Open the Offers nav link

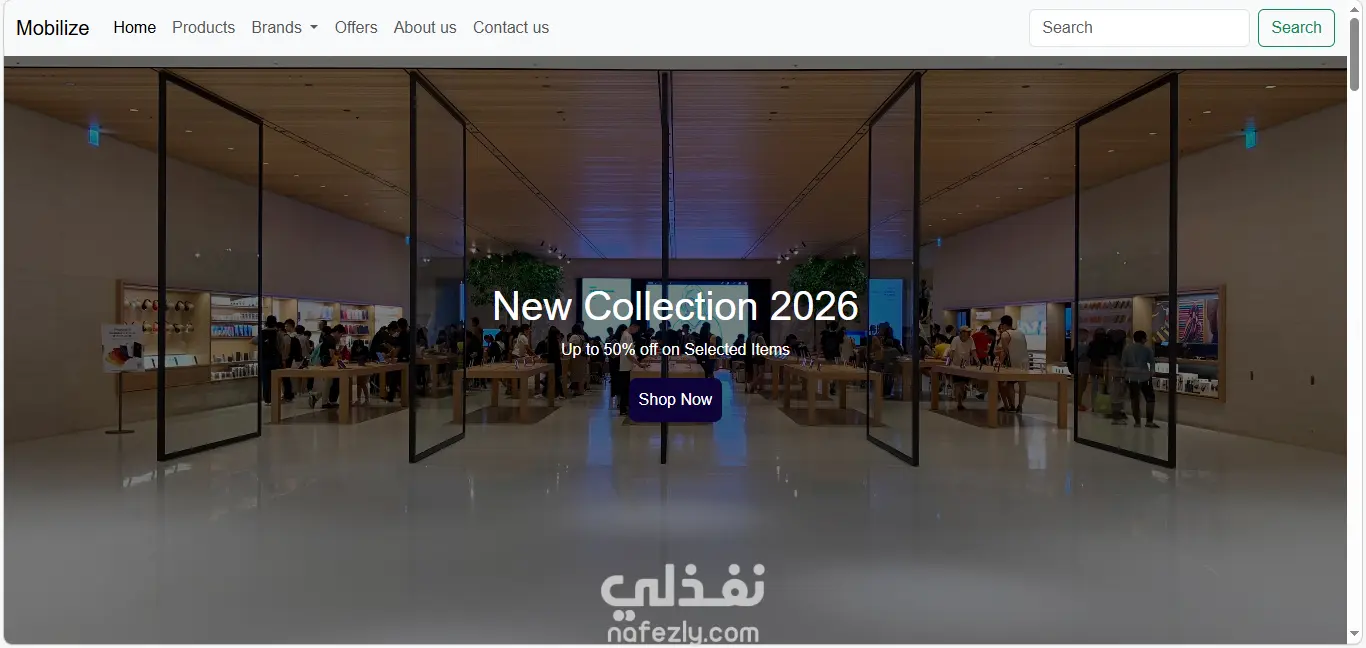[356, 28]
